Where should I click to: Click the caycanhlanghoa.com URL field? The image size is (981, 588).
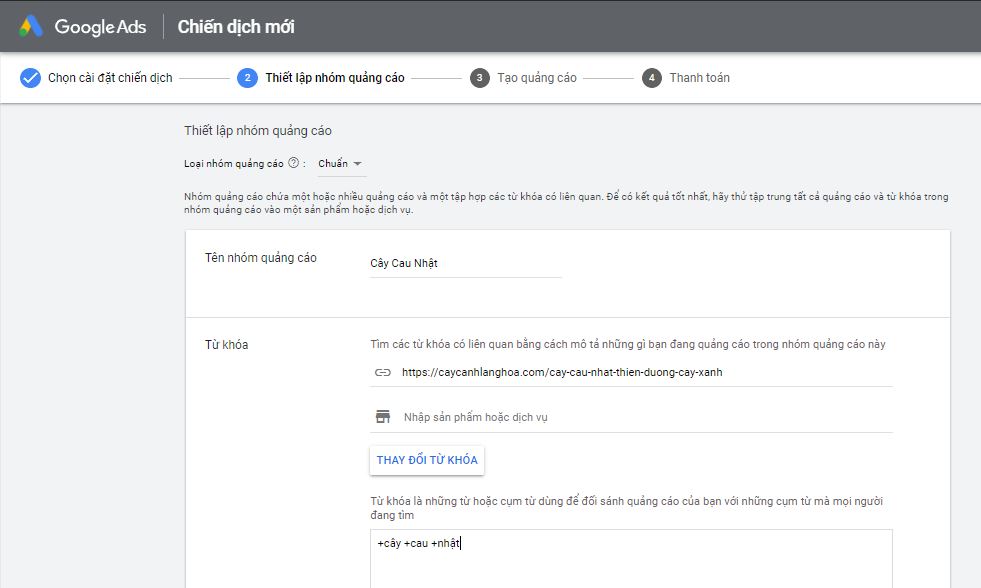click(640, 372)
